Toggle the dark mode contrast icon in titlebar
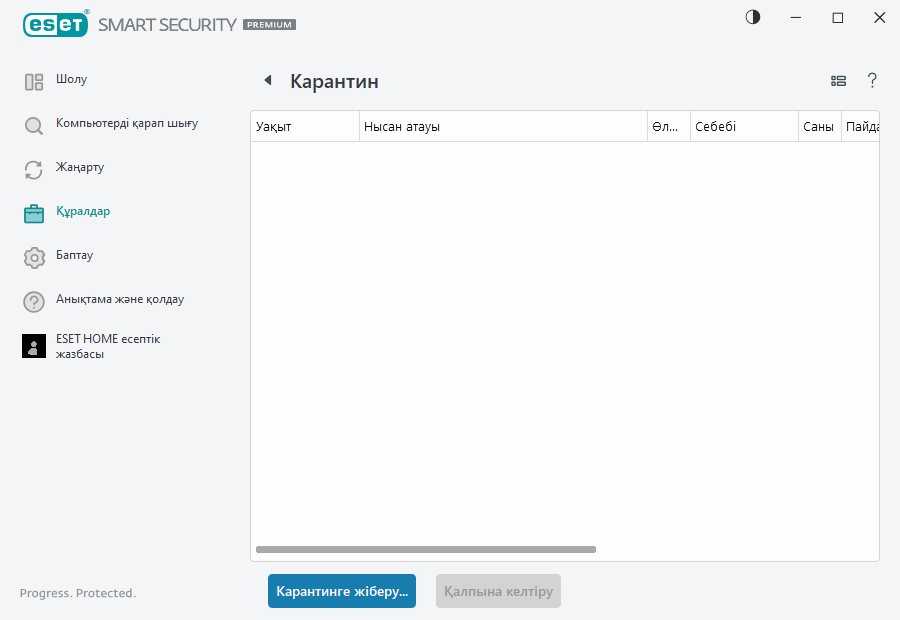 point(752,17)
